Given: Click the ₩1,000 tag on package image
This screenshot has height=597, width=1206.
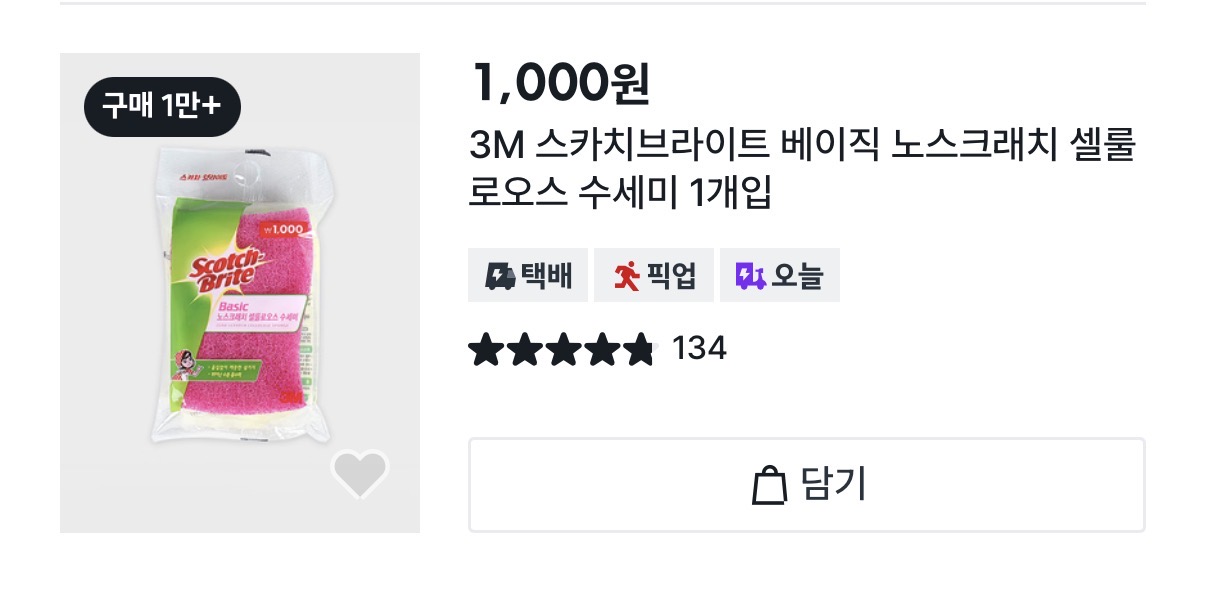Looking at the screenshot, I should pos(282,229).
